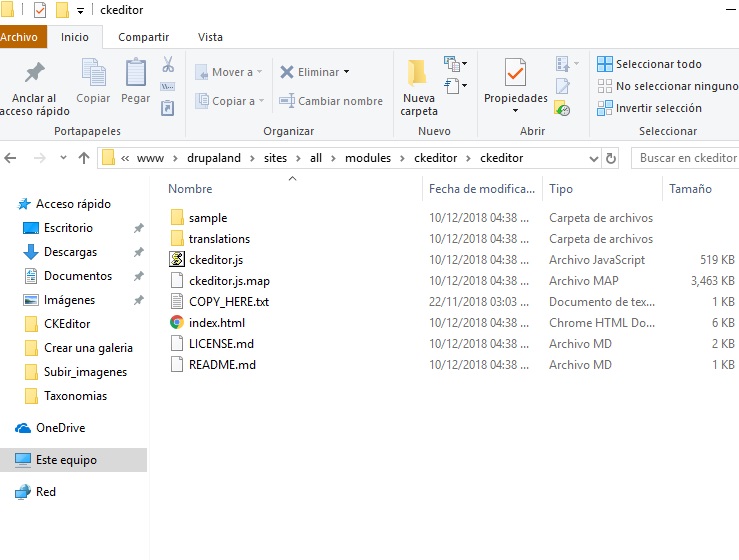The width and height of the screenshot is (739, 560).
Task: Open quick access toolbar customize dropdown
Action: [81, 10]
